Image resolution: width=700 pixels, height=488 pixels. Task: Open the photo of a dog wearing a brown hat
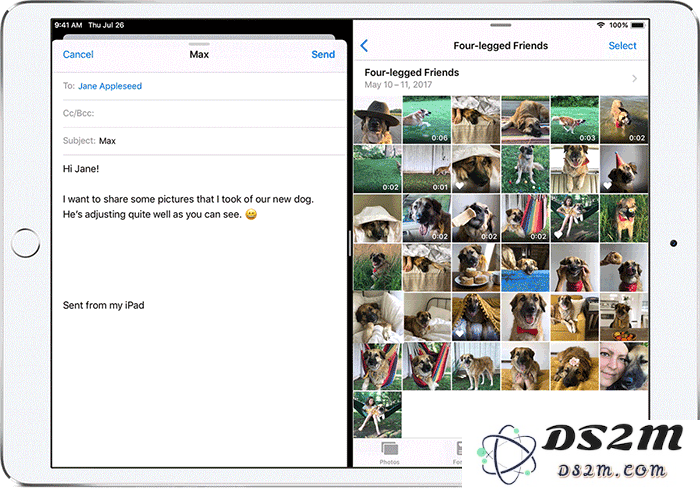[x=377, y=120]
